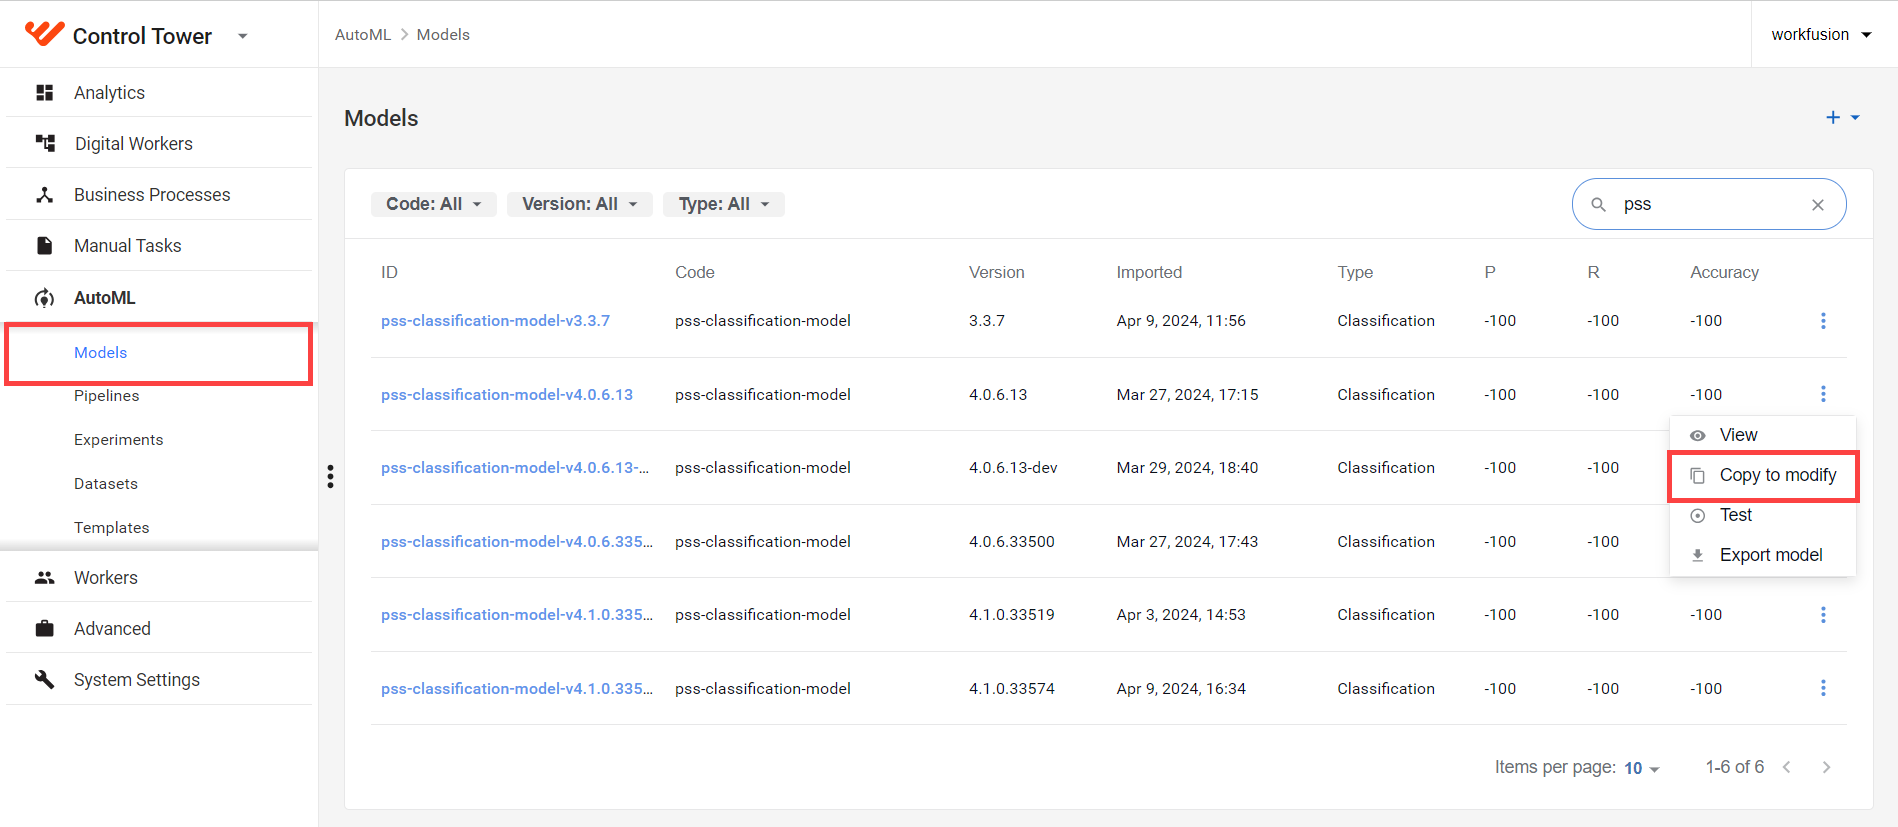Open actions menu for model v4.0.6.13
Image resolution: width=1898 pixels, height=827 pixels.
tap(1823, 394)
